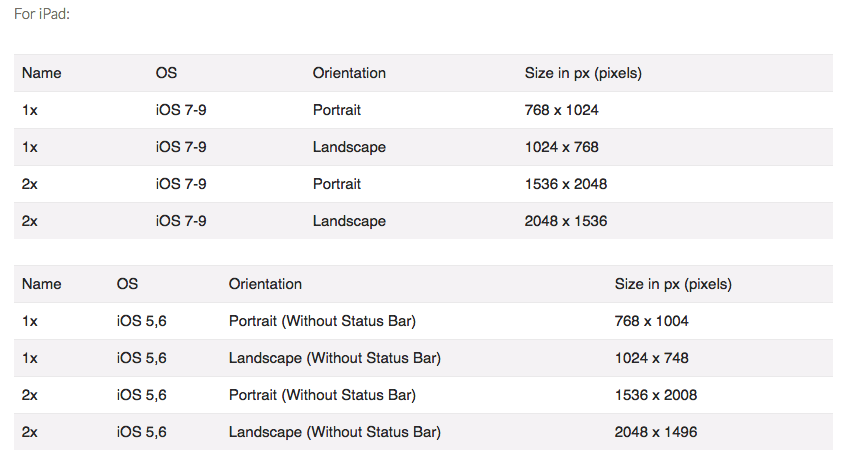Click Portrait cell in the 768 x 1024 row
847x468 pixels.
[336, 110]
